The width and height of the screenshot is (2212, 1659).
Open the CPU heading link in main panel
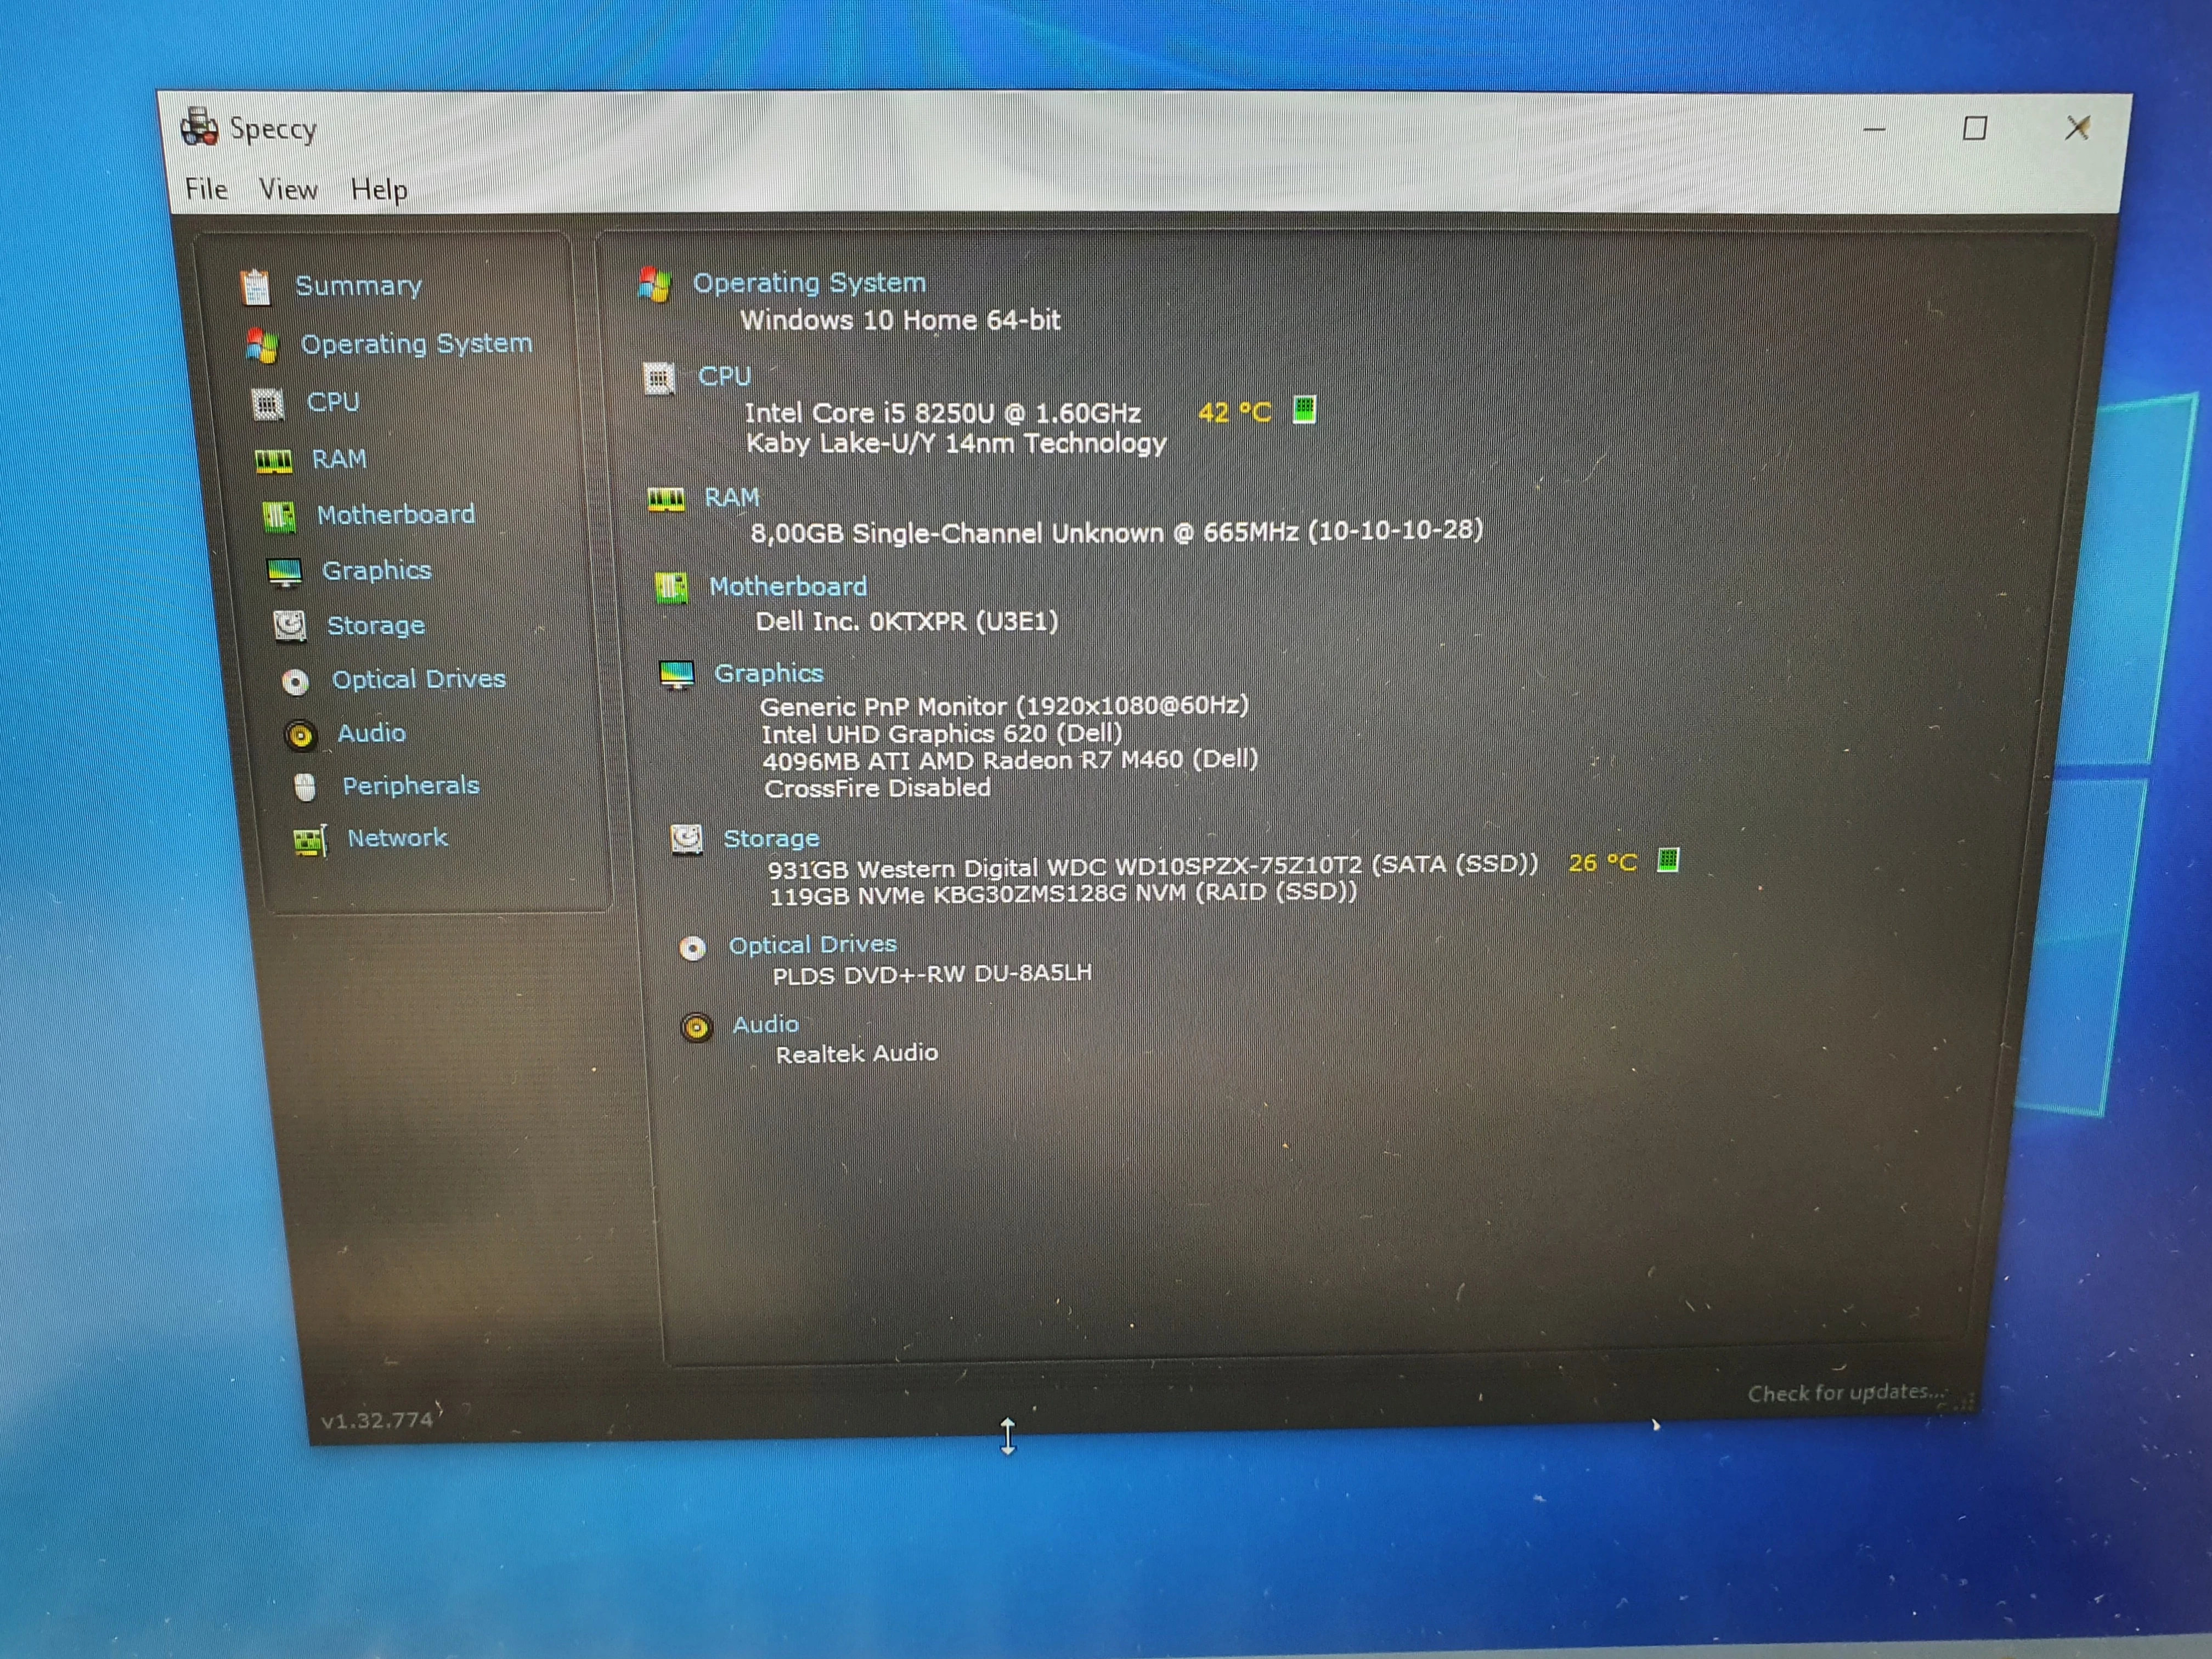pos(724,376)
